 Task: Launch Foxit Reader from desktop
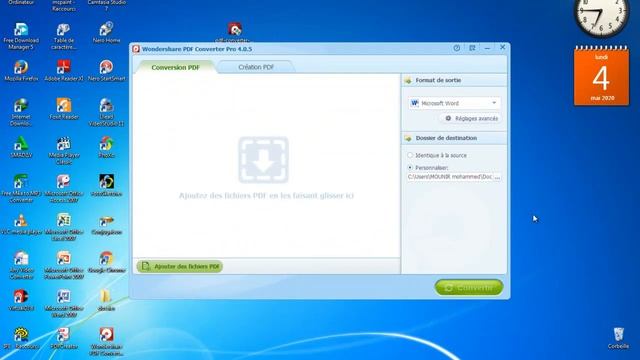coord(64,109)
